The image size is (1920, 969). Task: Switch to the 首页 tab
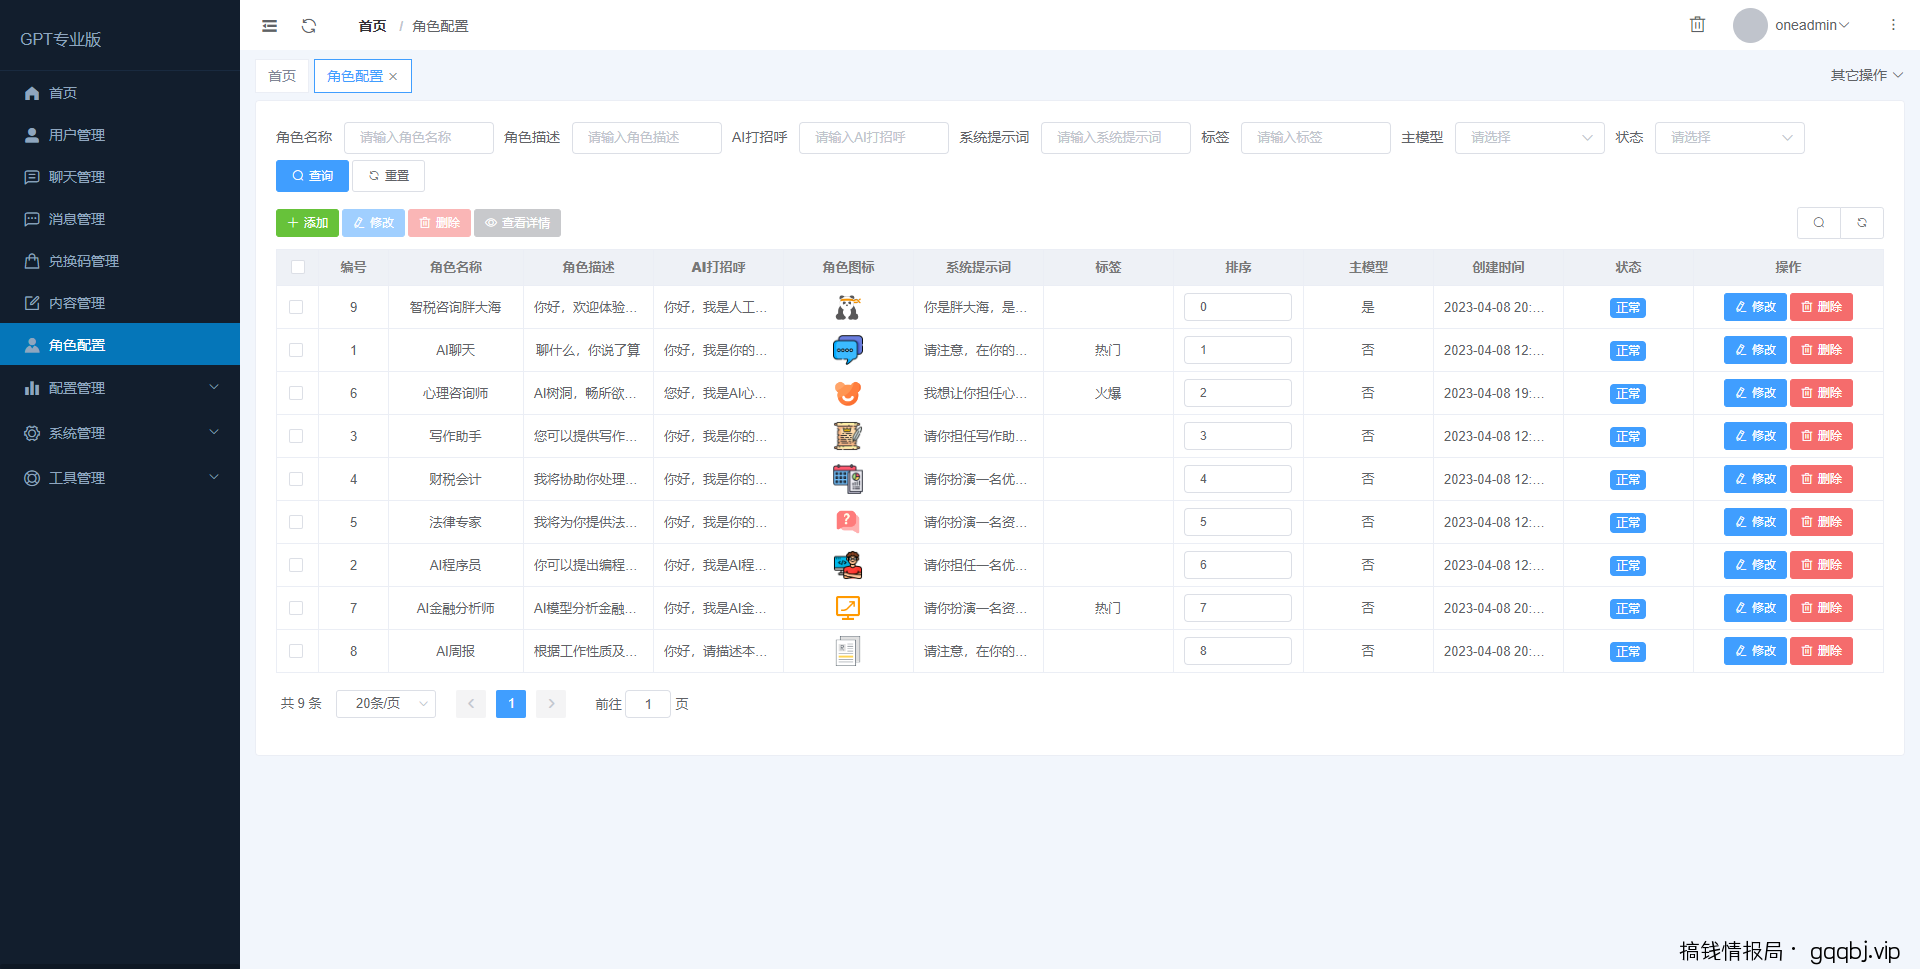282,76
